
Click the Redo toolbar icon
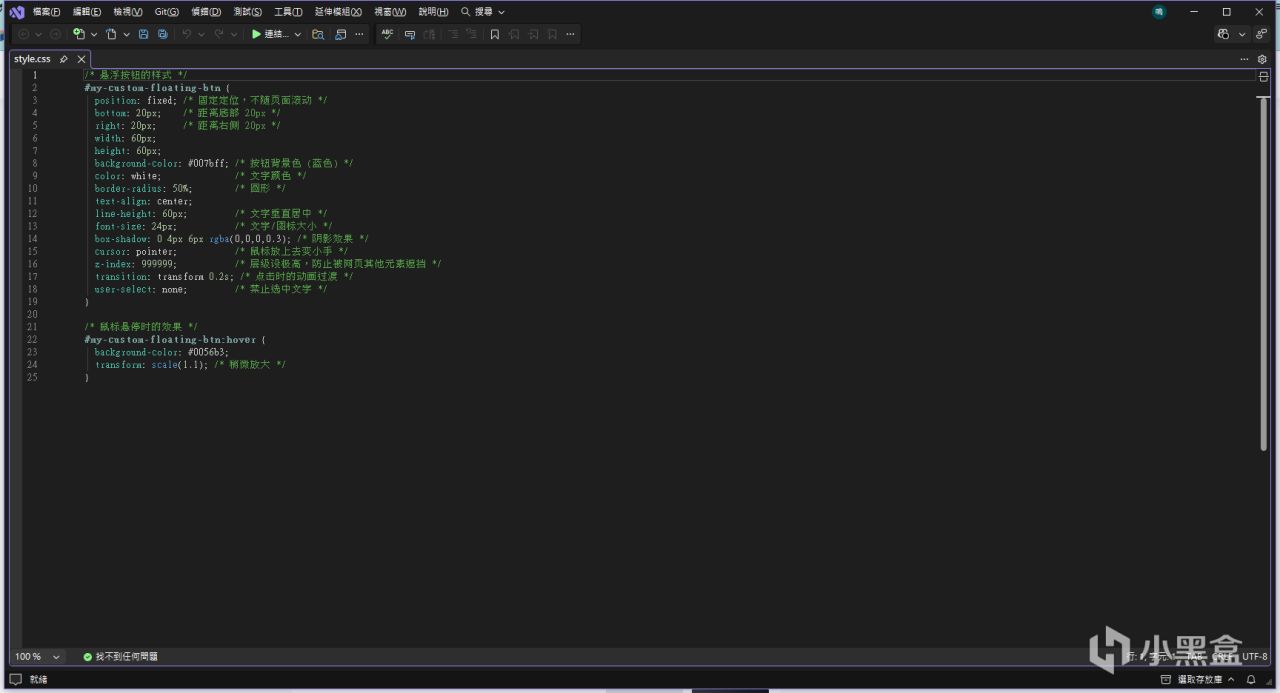[219, 34]
